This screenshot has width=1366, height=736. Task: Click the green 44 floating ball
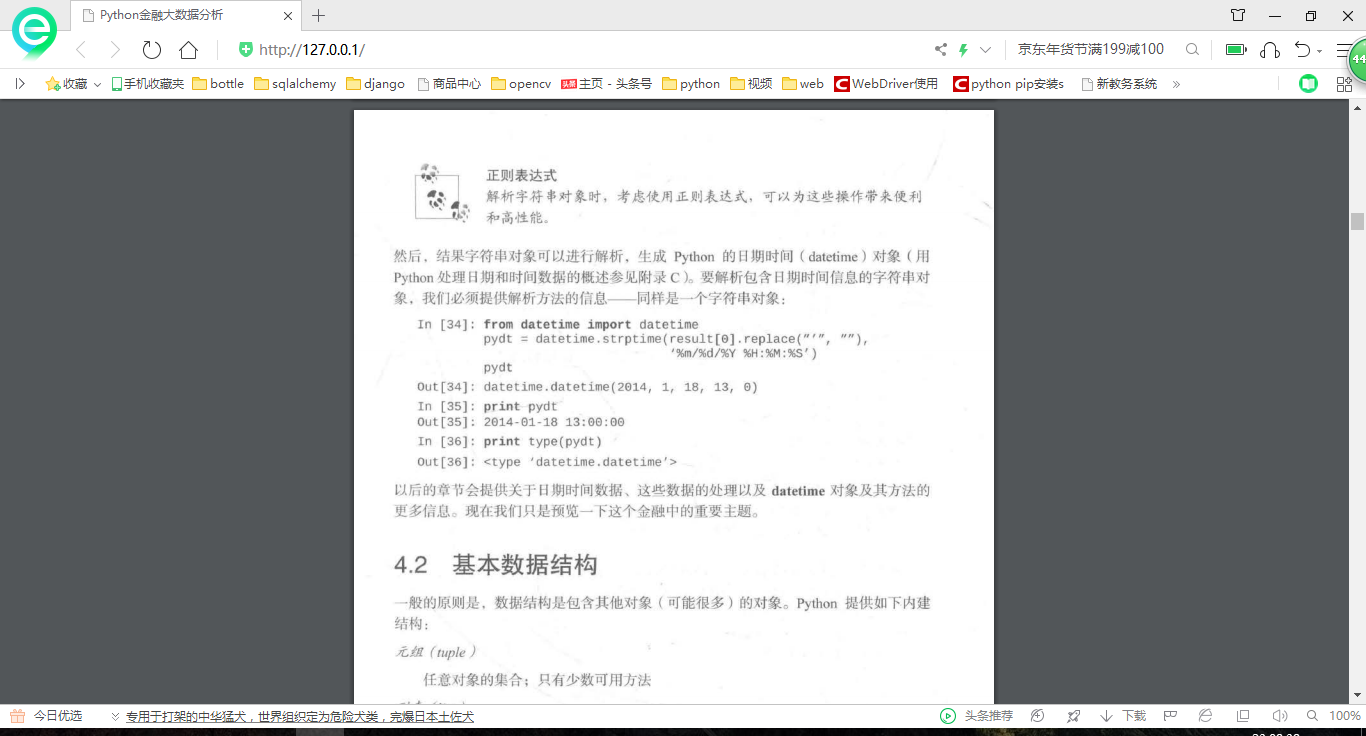(1358, 60)
